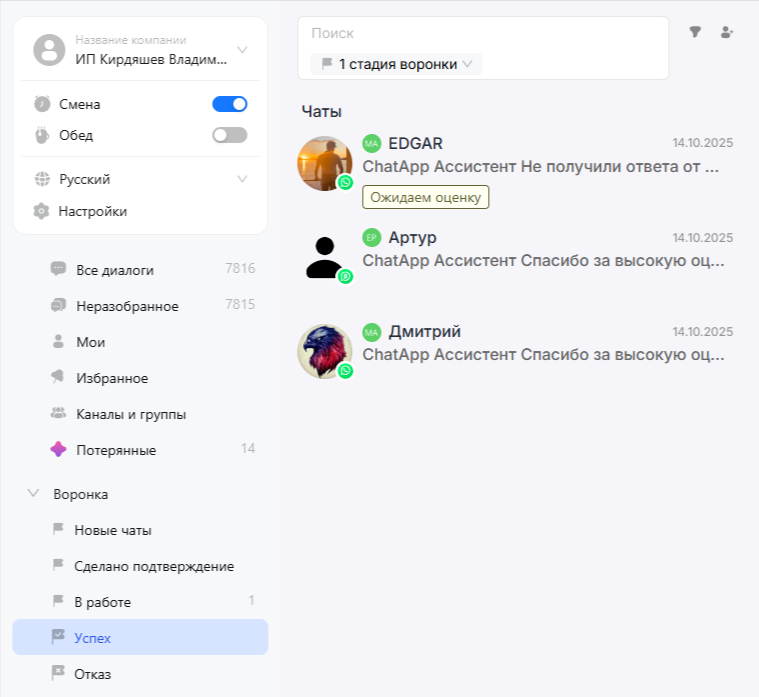Click the add contact icon
This screenshot has height=697, width=759.
tap(727, 32)
